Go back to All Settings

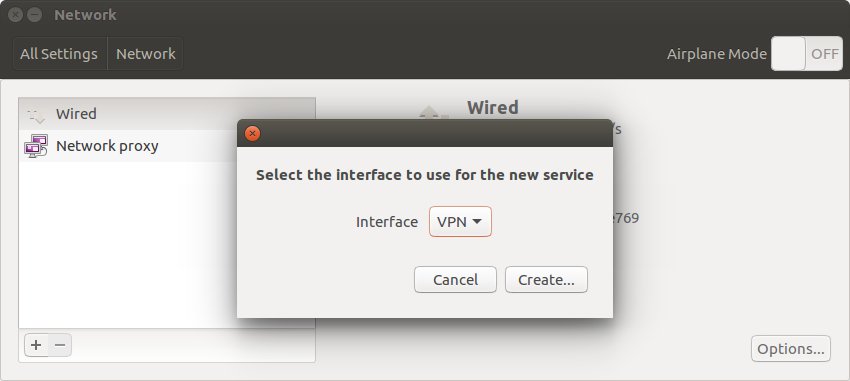[59, 54]
